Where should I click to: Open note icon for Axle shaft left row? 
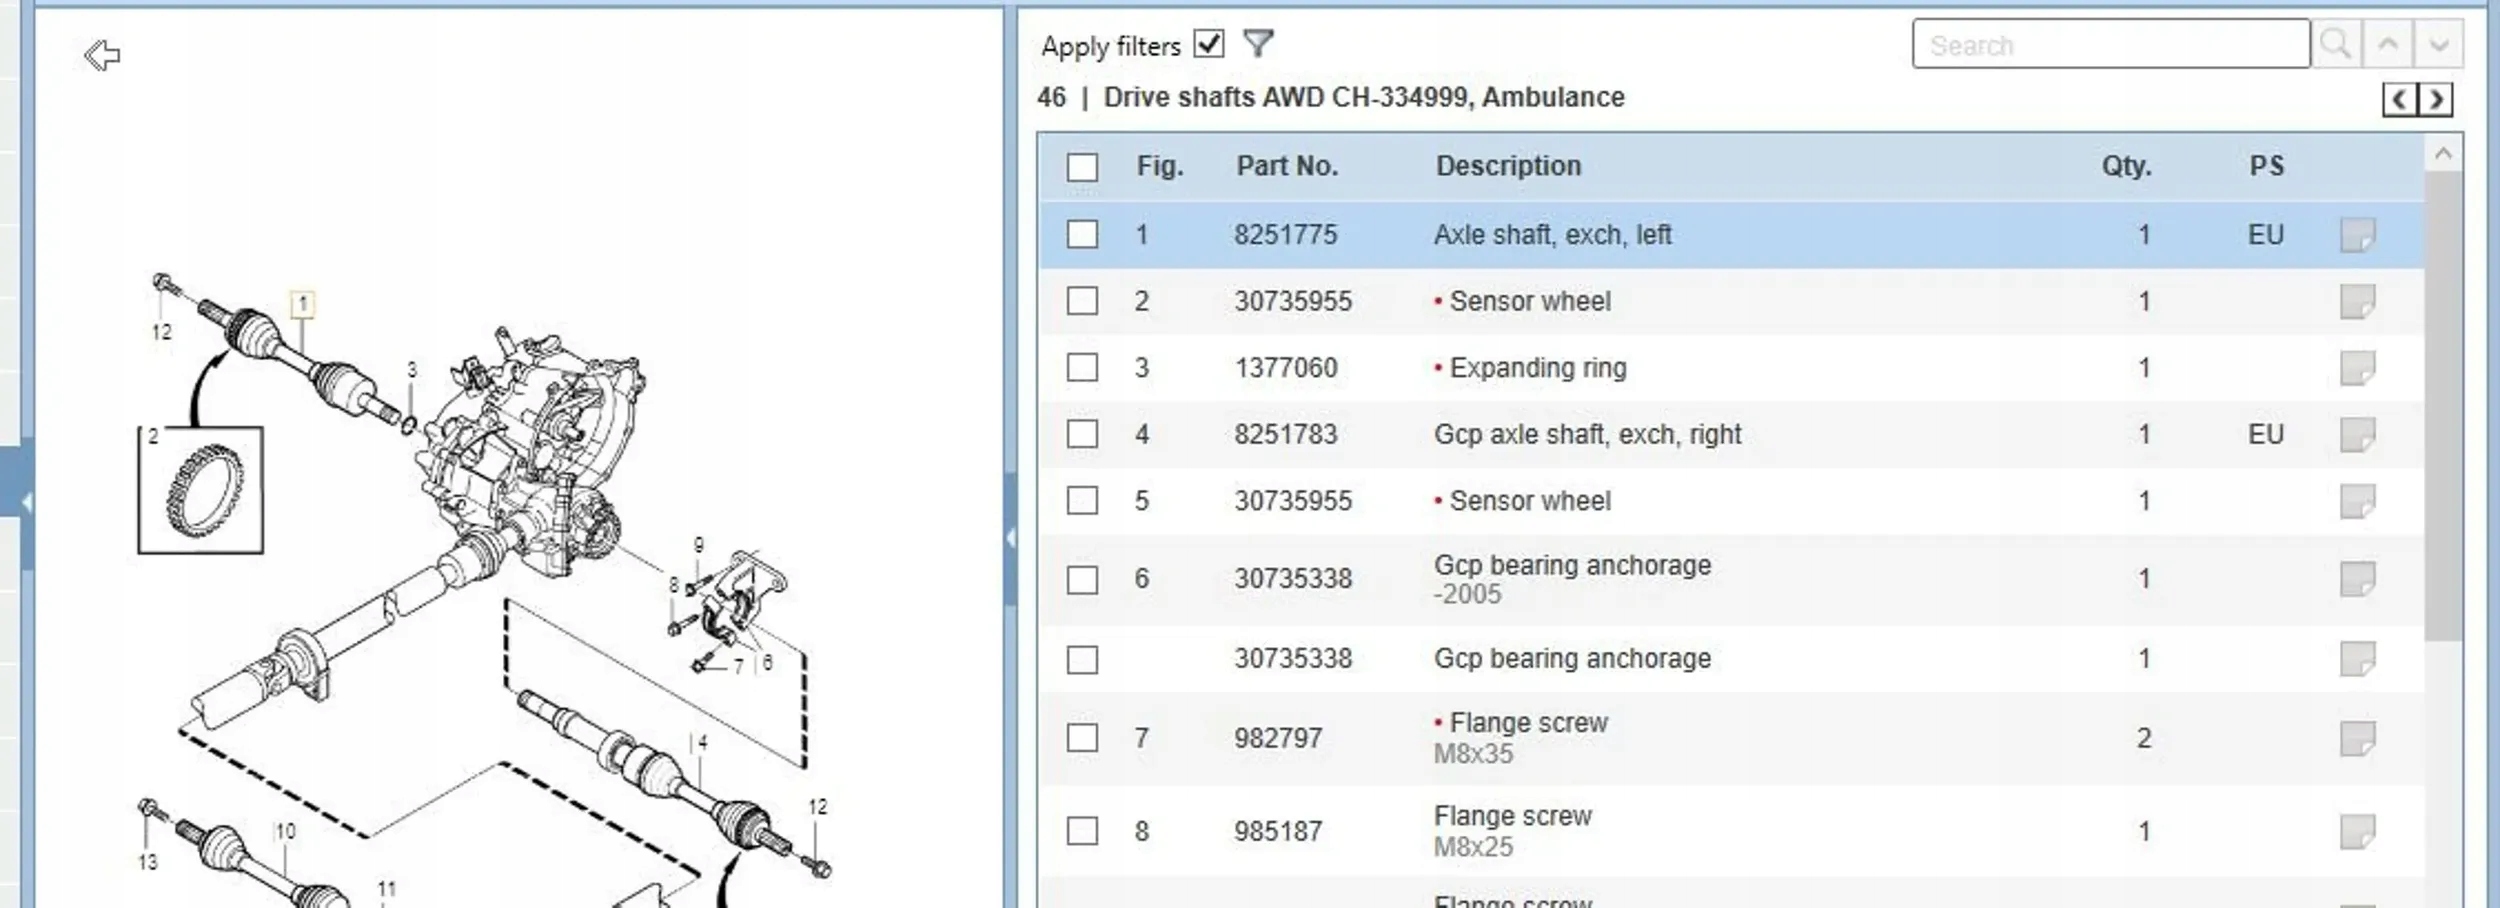point(2357,235)
